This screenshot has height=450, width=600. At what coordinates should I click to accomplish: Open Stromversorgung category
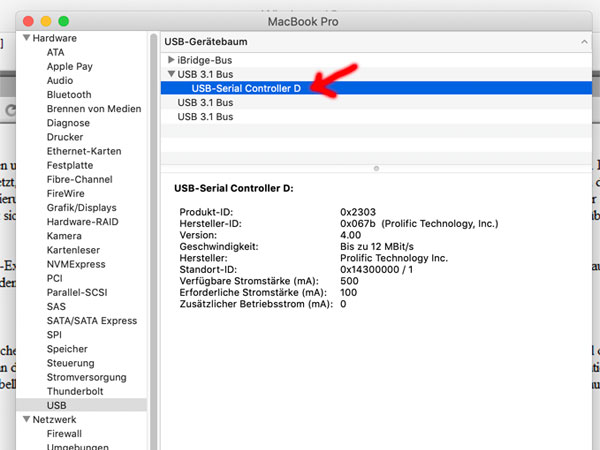click(x=86, y=378)
